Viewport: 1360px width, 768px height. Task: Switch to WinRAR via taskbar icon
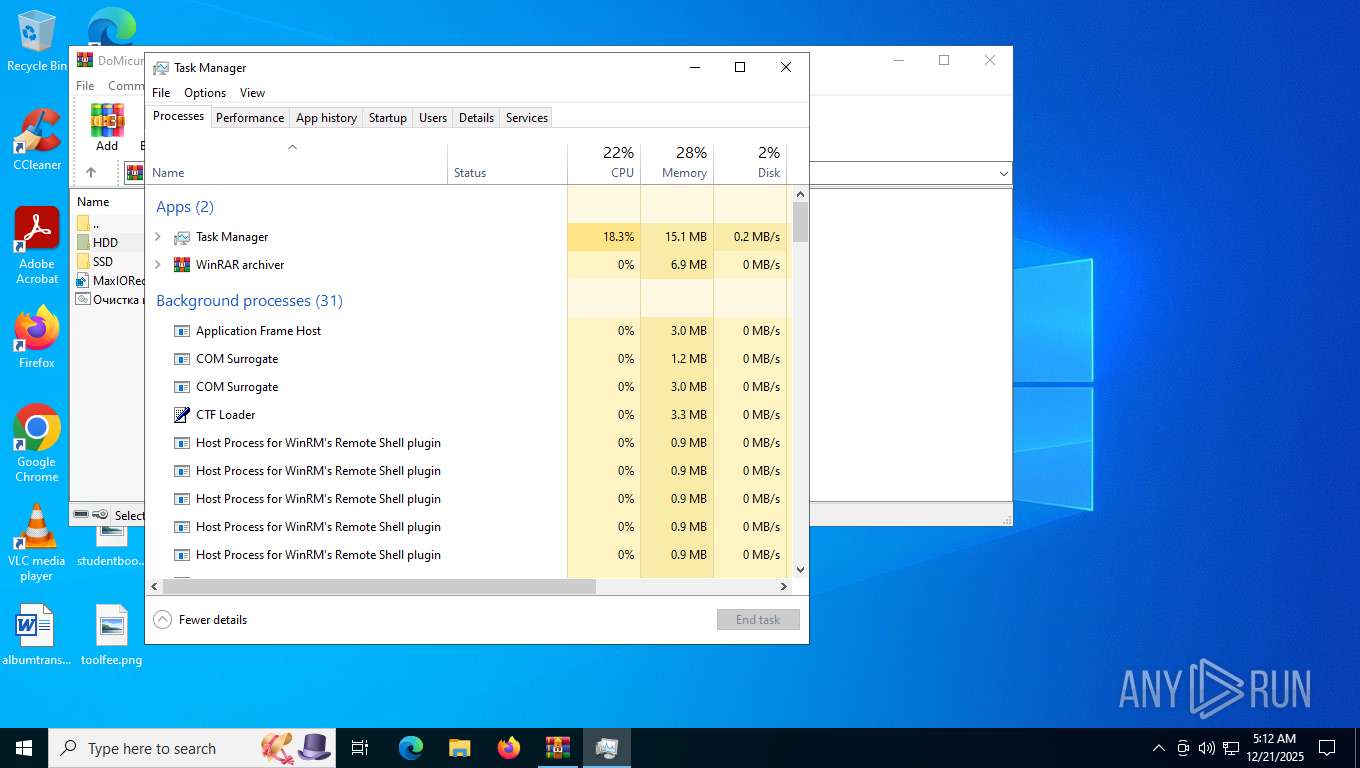[558, 748]
